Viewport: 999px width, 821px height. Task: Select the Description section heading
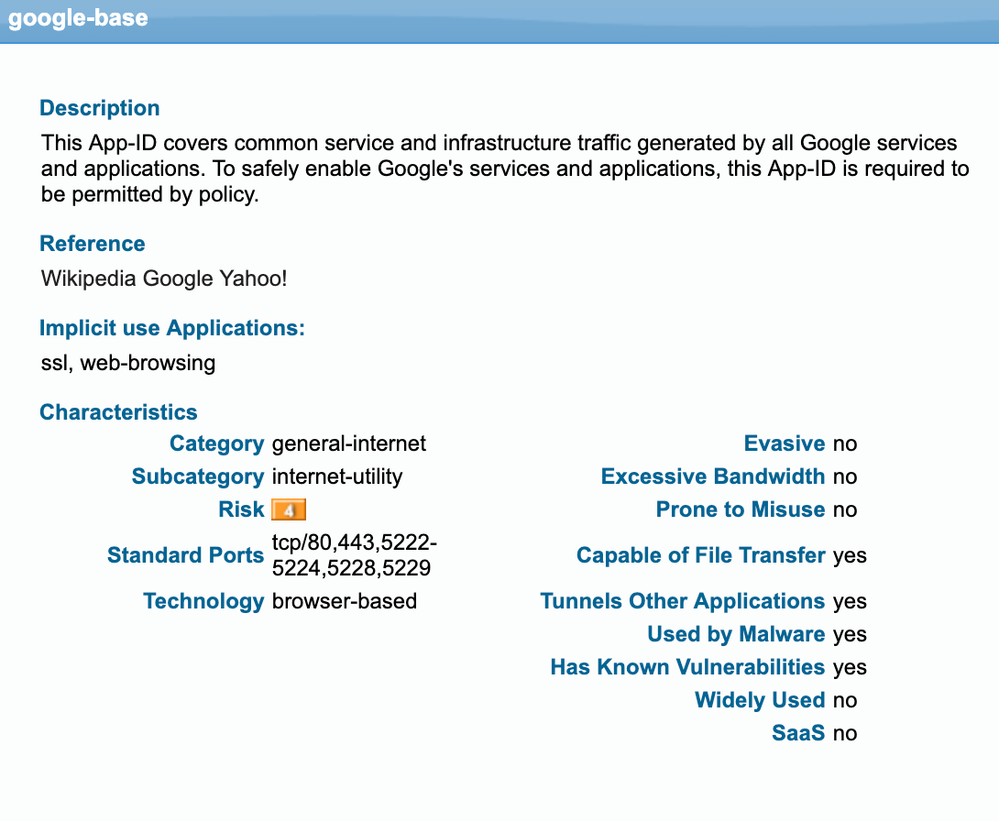[x=99, y=108]
